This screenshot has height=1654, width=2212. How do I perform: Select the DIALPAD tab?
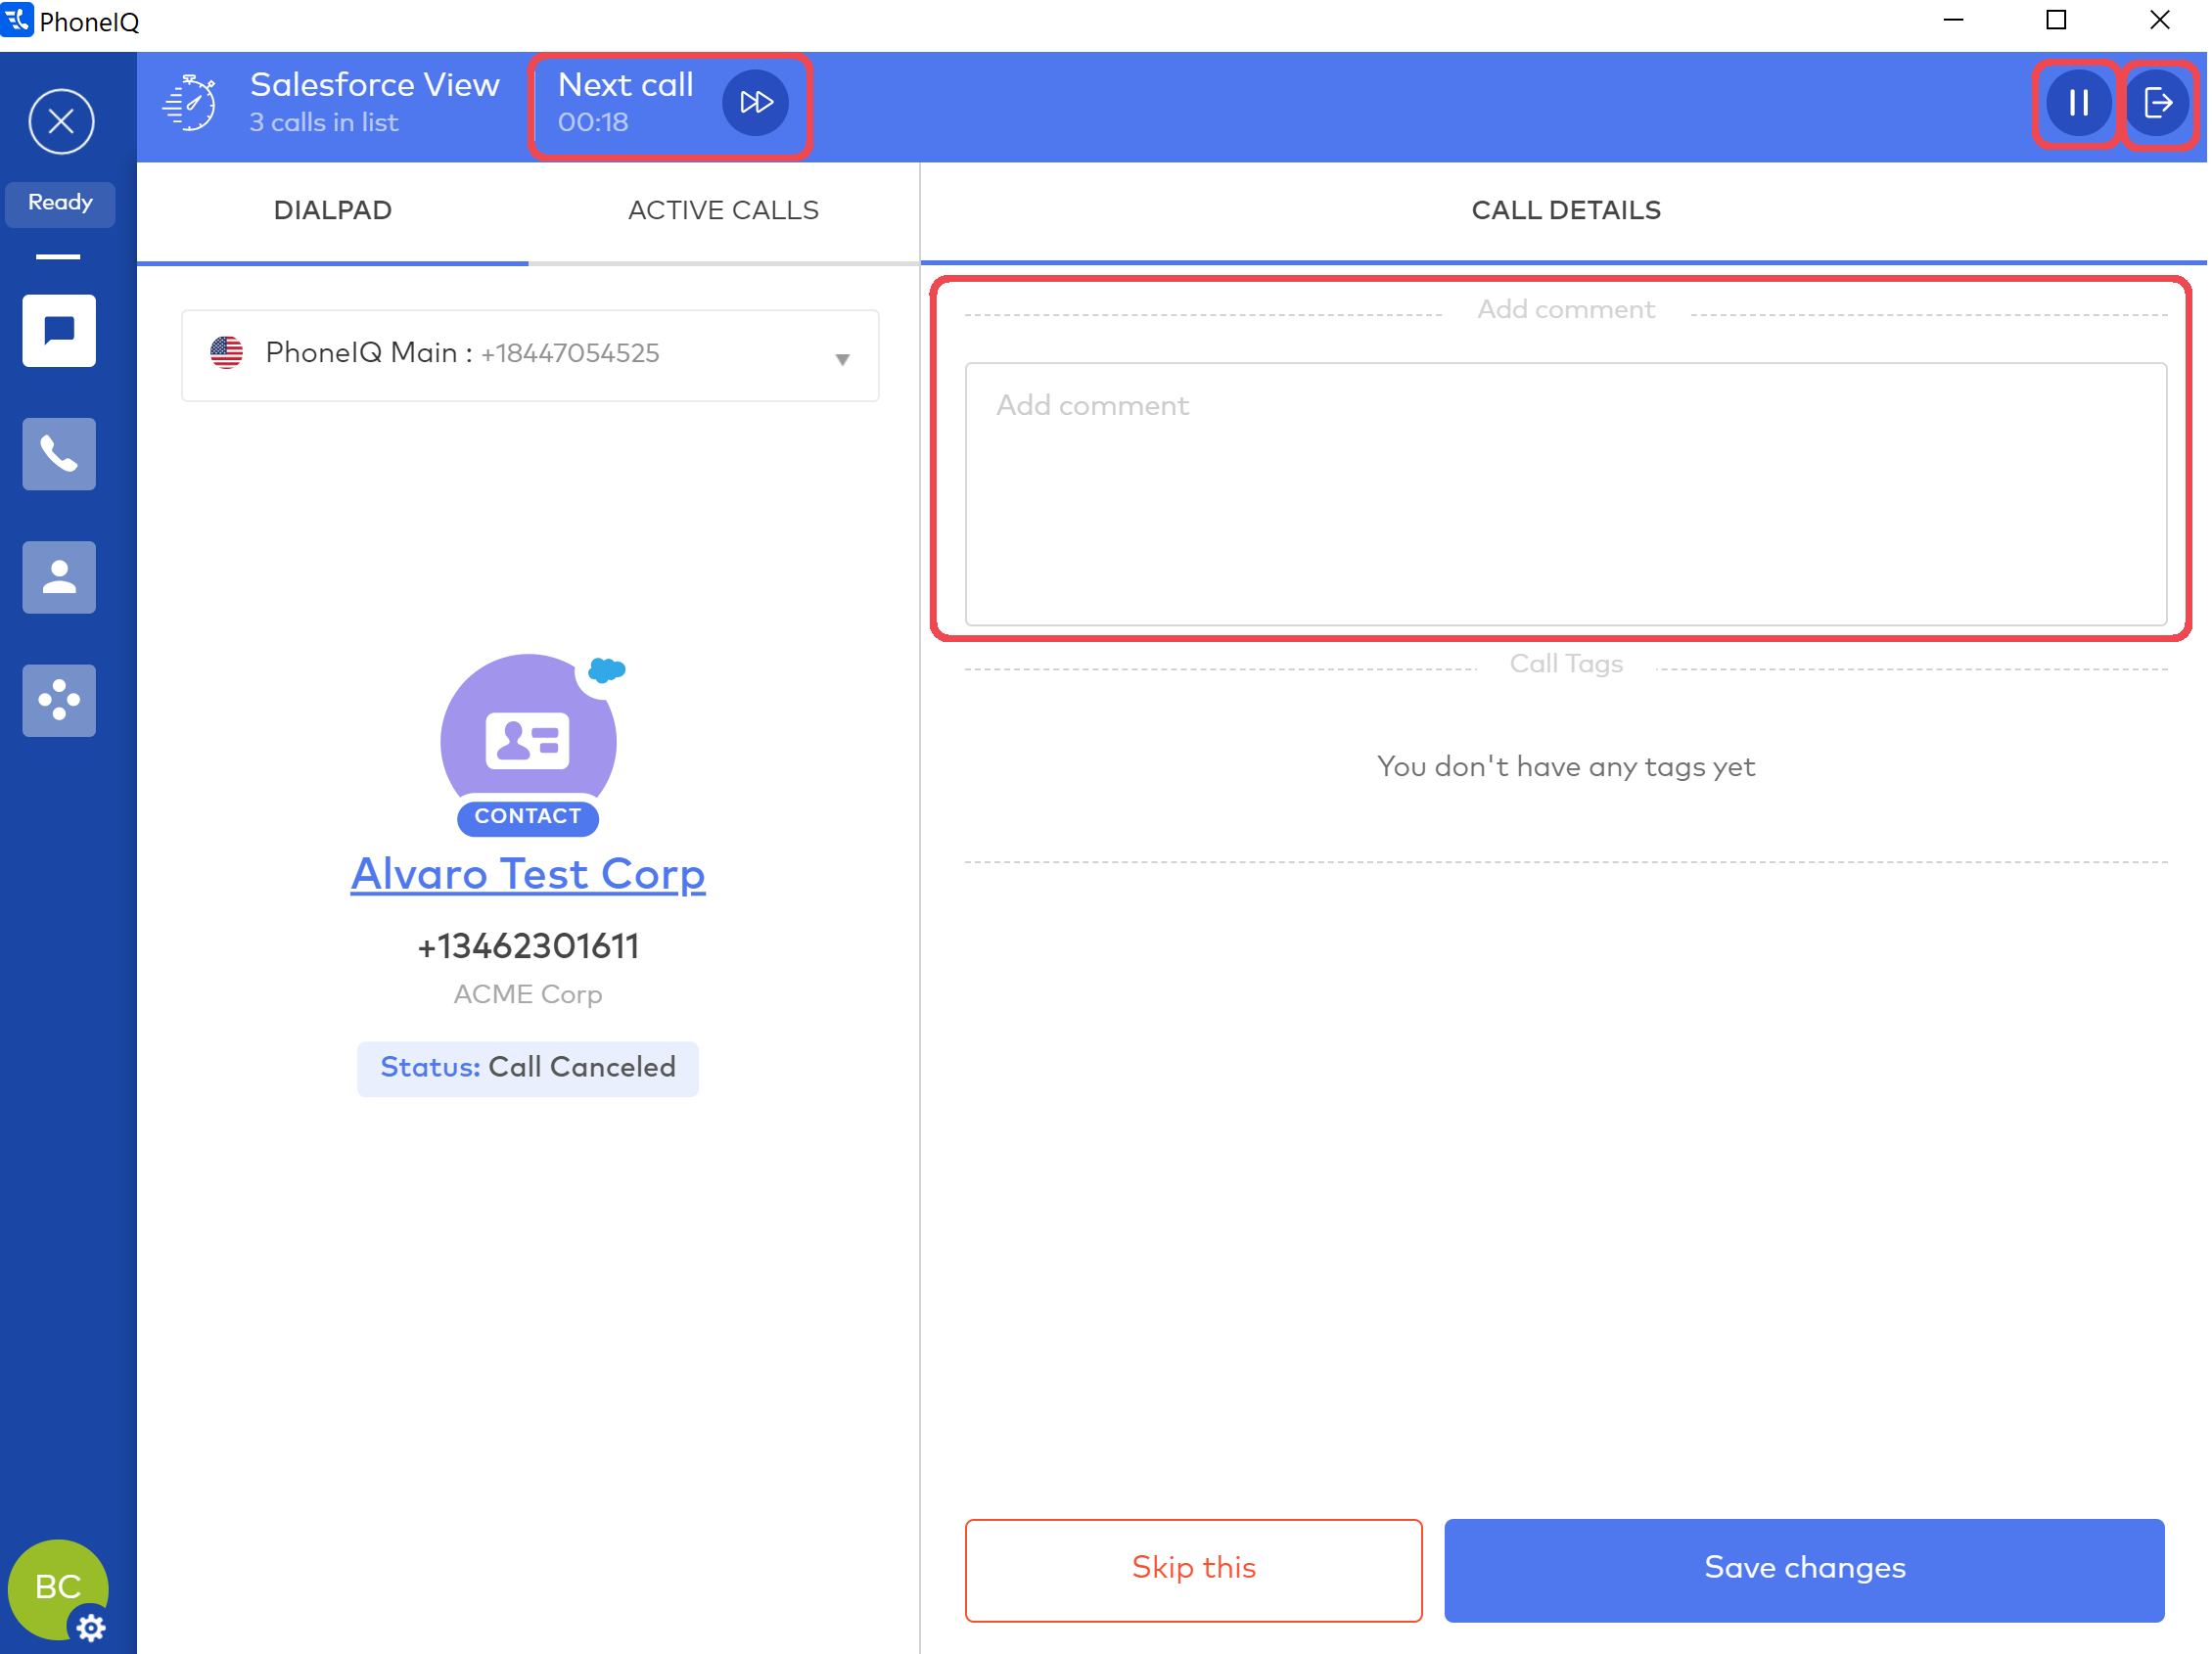click(332, 211)
